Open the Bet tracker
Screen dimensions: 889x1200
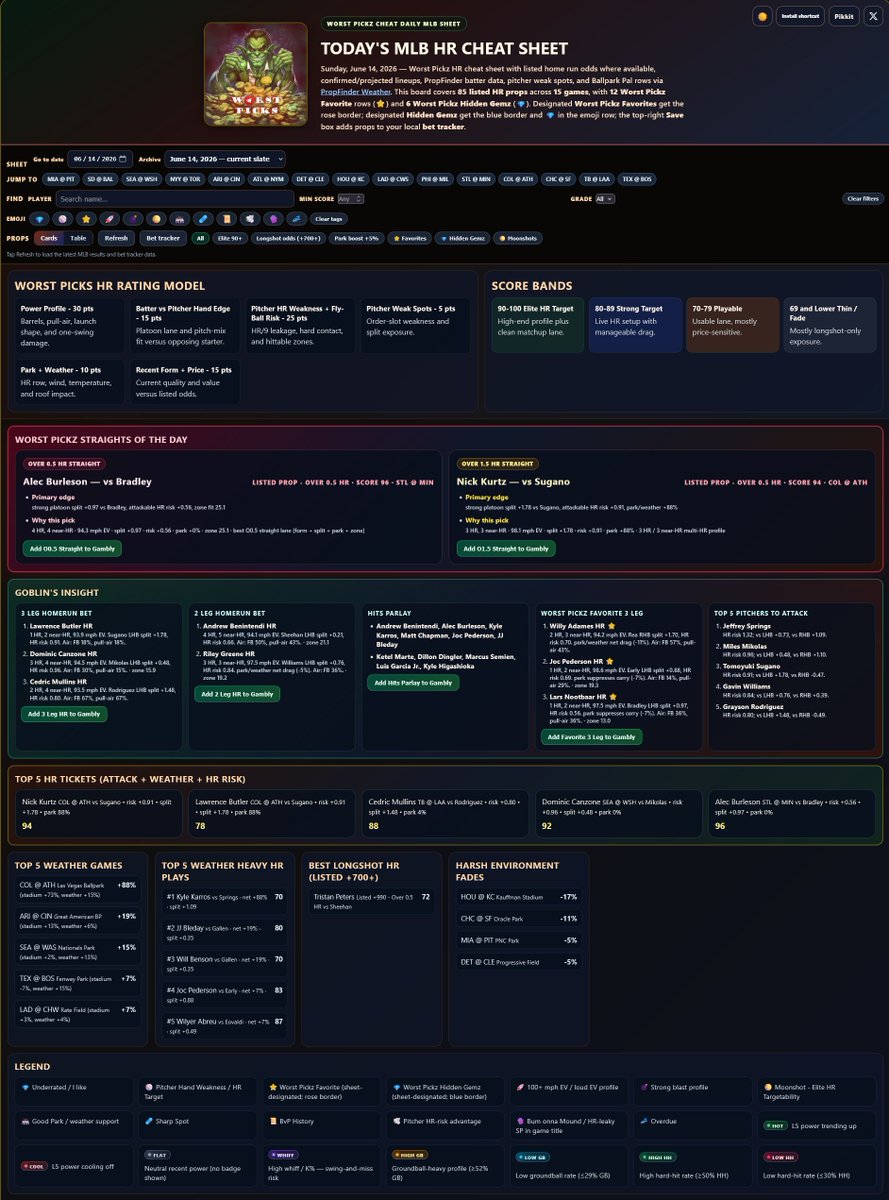point(163,238)
